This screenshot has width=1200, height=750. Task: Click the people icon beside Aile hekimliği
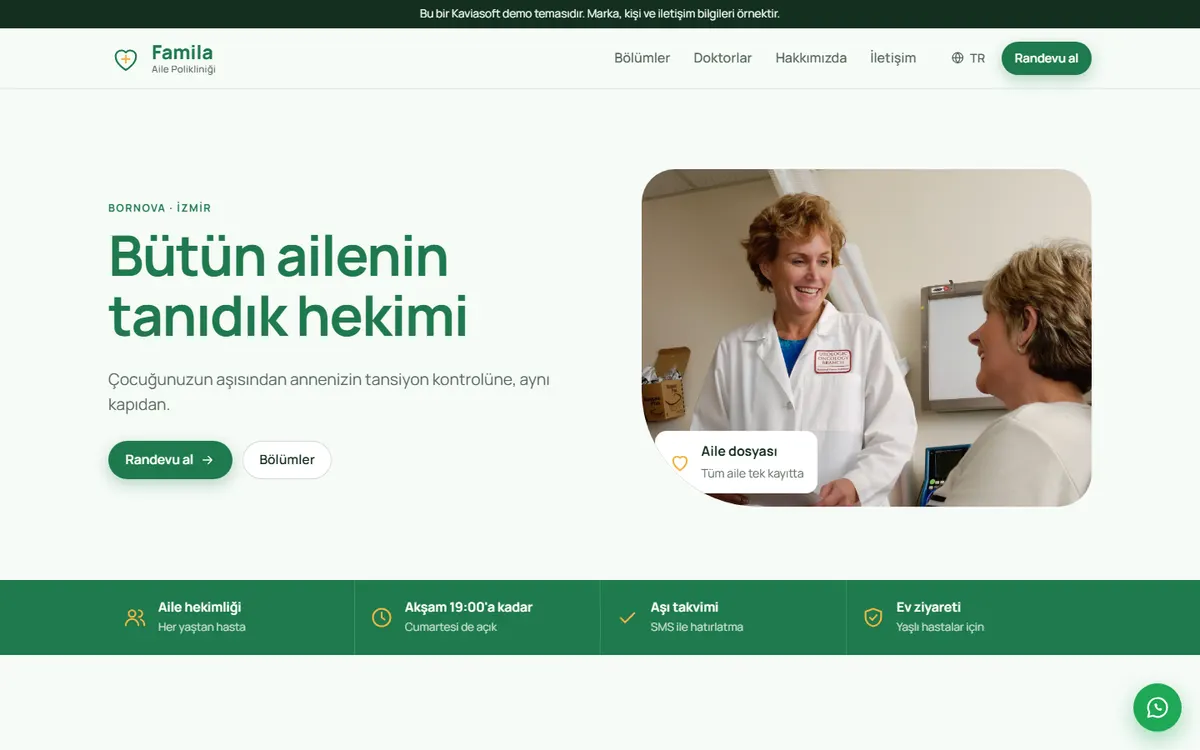(135, 618)
